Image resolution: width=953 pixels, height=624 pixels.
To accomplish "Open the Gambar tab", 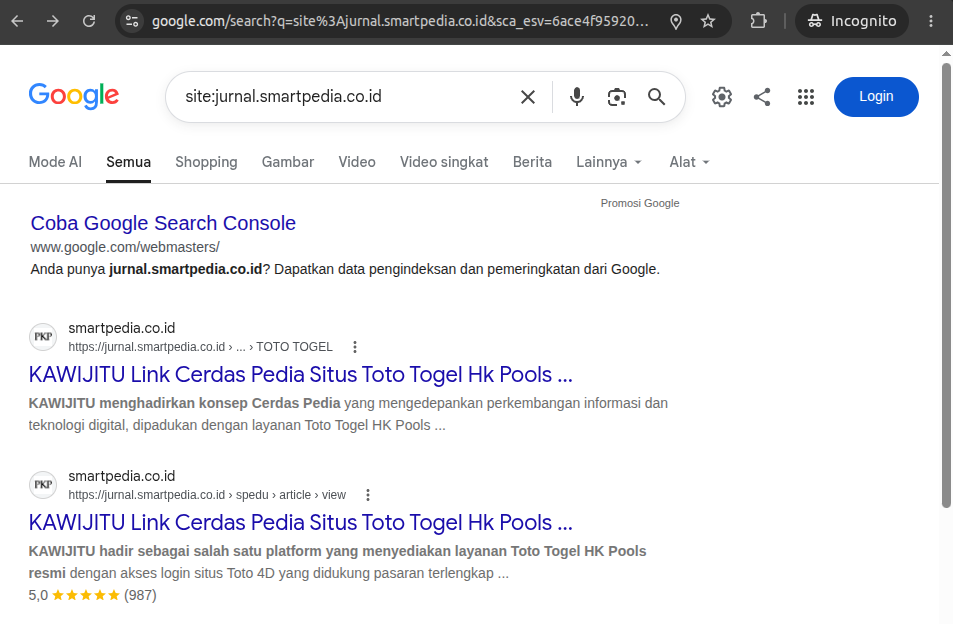I will [288, 162].
